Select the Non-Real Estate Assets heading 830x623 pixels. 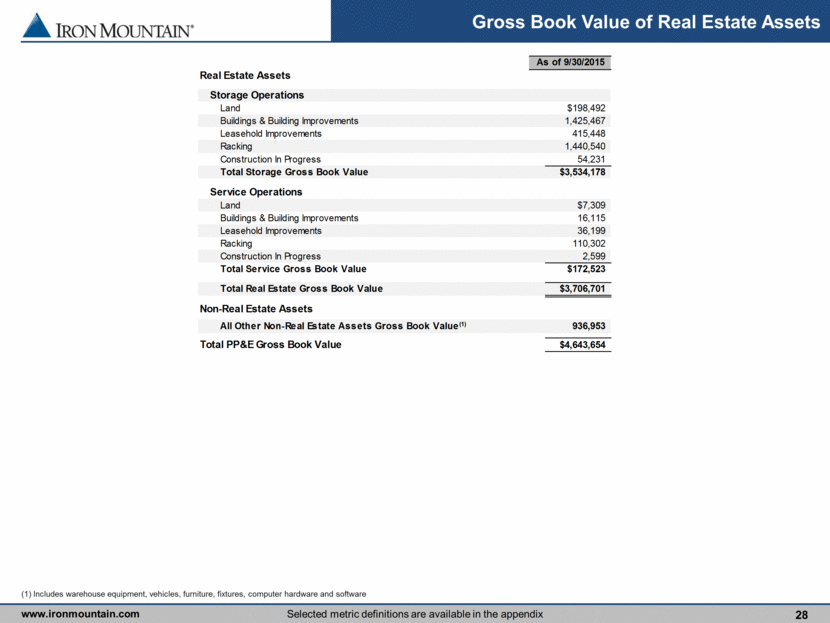[256, 309]
